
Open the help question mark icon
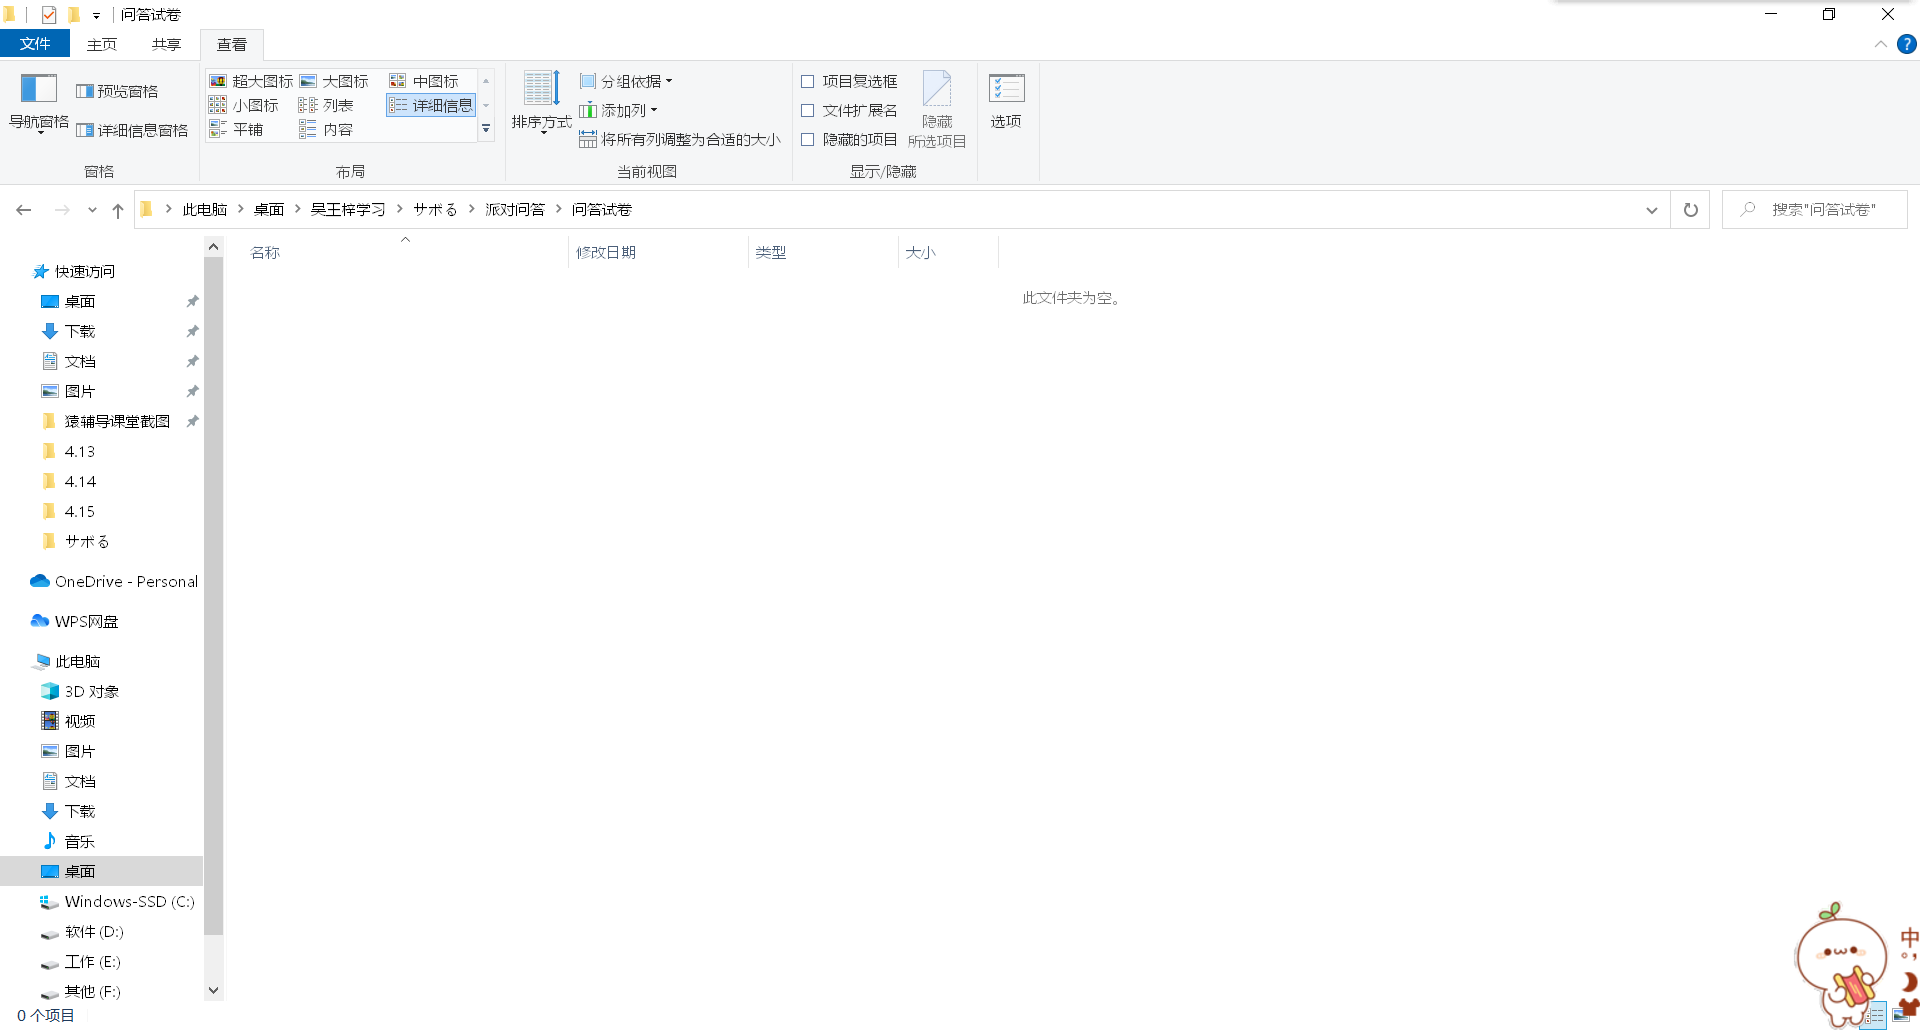(1906, 45)
